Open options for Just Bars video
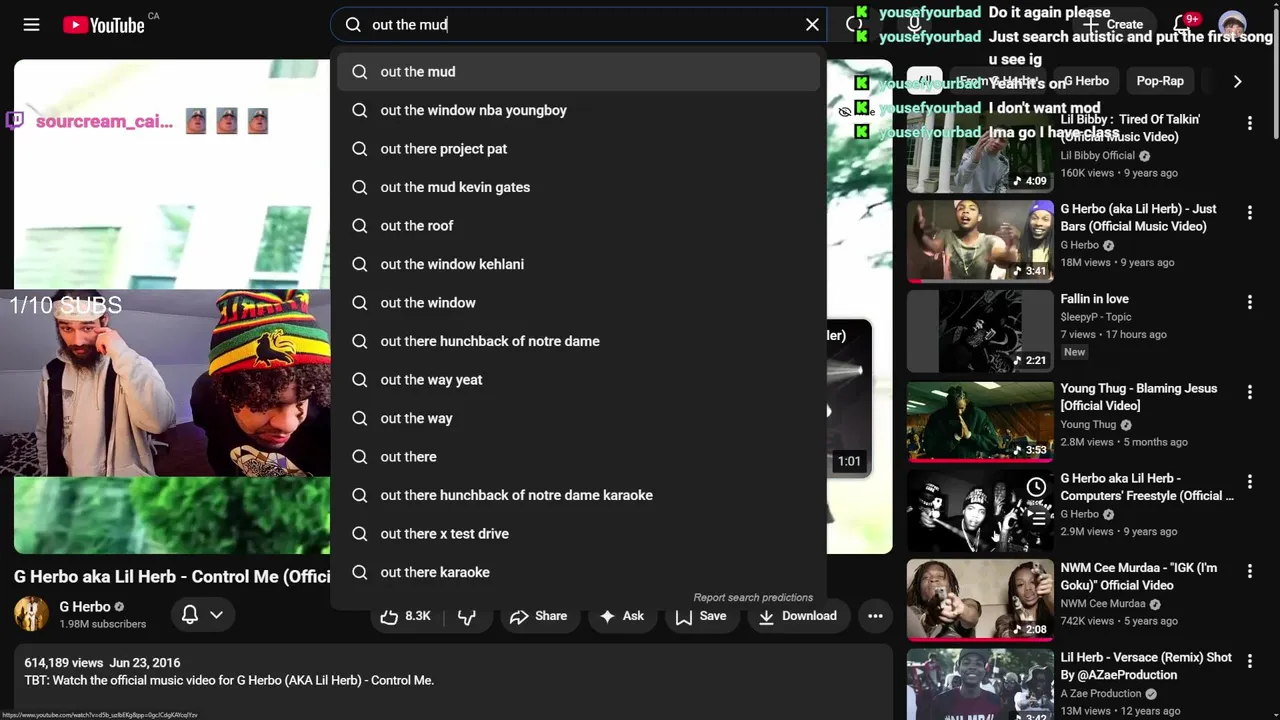This screenshot has width=1280, height=720. click(1249, 213)
